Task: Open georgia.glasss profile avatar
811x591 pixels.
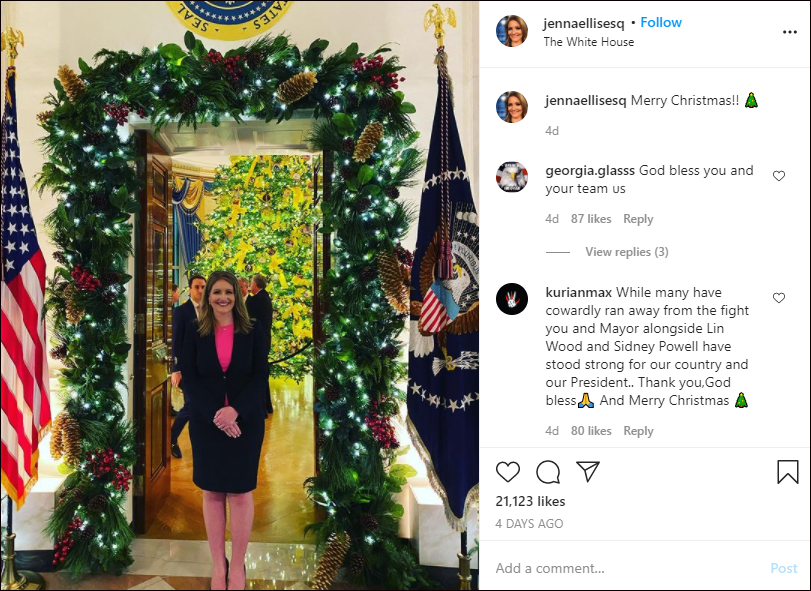Action: click(512, 177)
